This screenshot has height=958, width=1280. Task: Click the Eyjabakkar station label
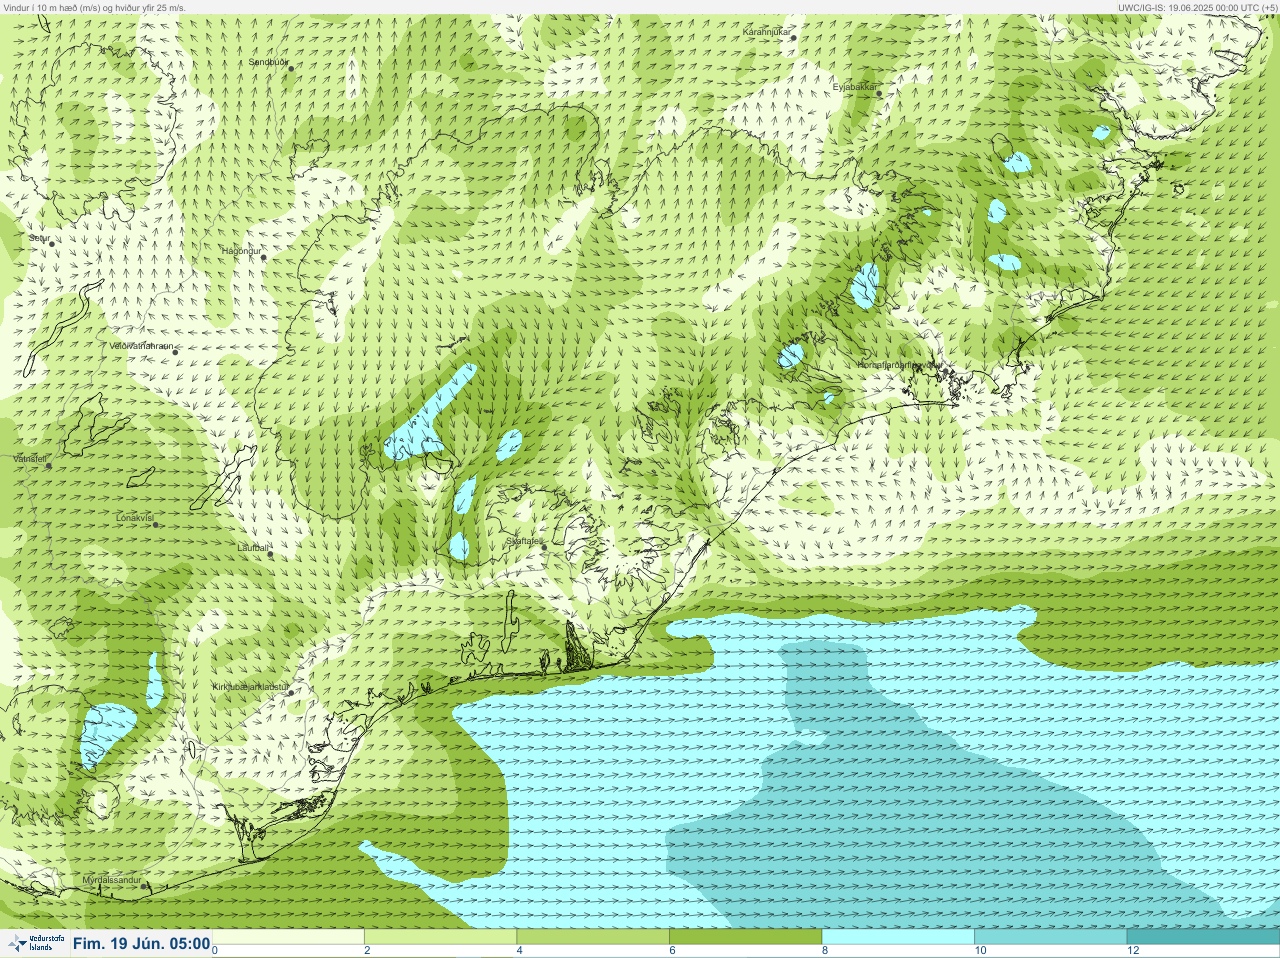(855, 87)
